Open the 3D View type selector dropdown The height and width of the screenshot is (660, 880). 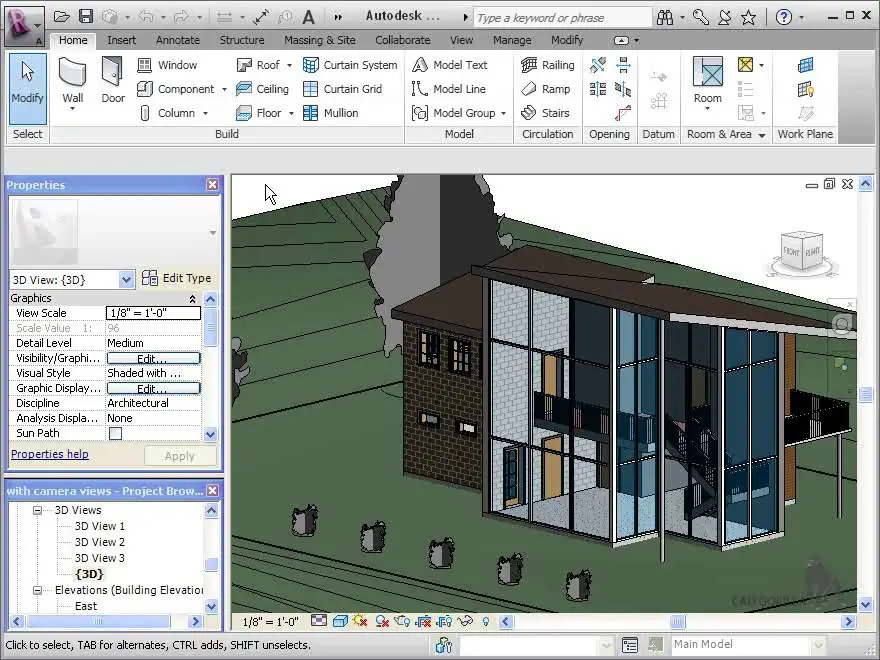click(x=126, y=280)
